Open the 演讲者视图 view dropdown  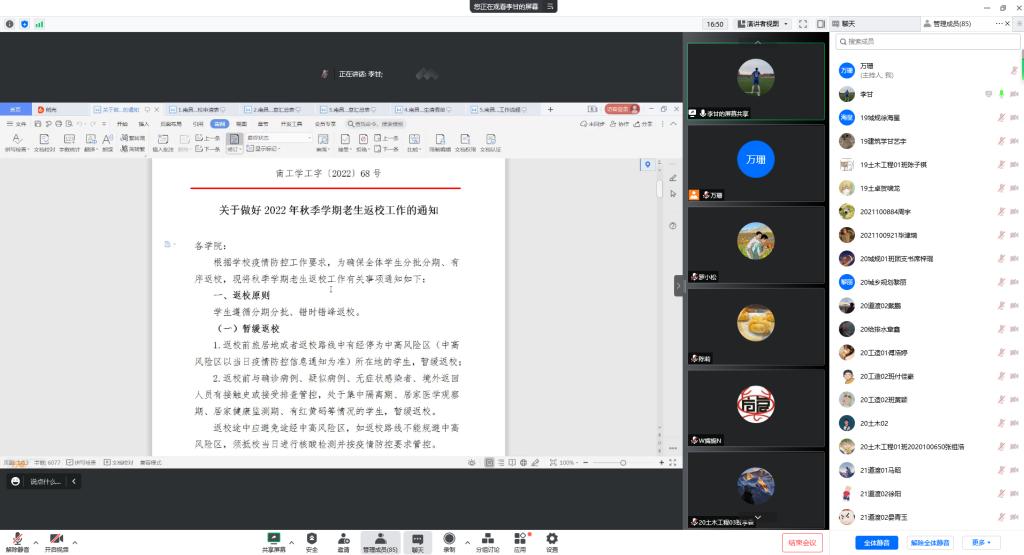(x=763, y=24)
